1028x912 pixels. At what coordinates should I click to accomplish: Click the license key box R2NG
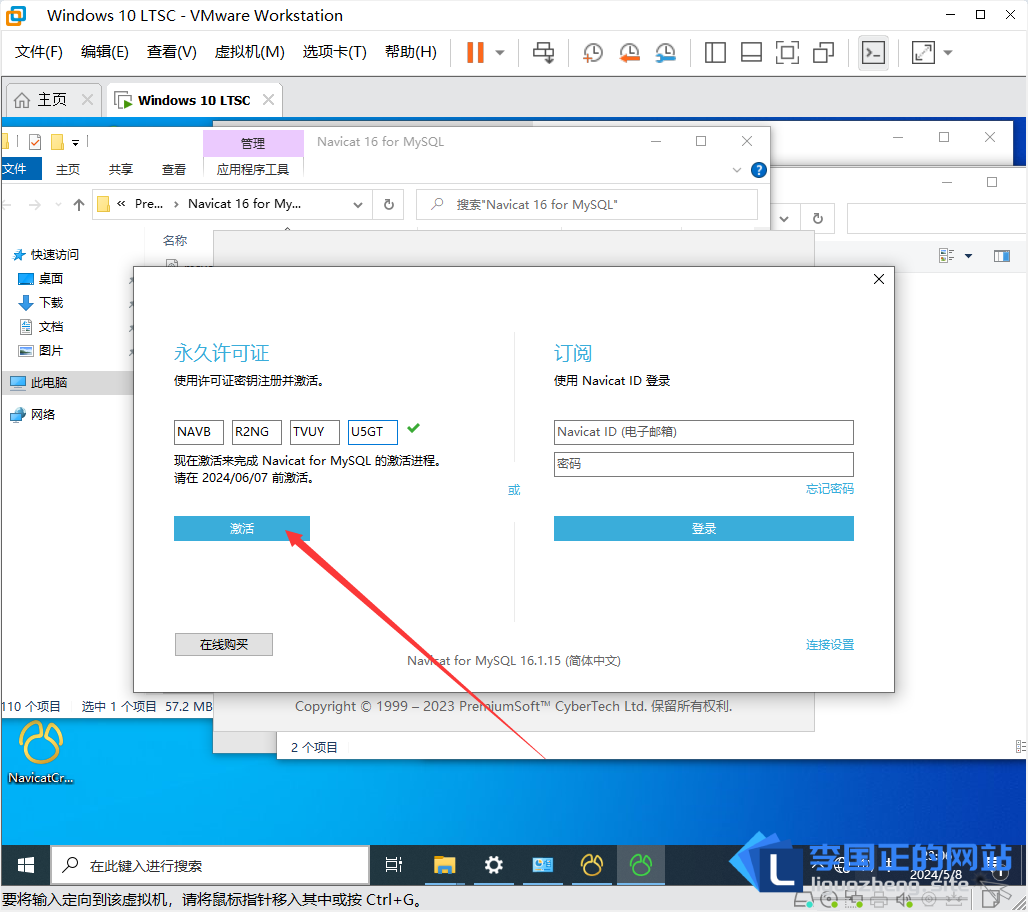coord(257,432)
